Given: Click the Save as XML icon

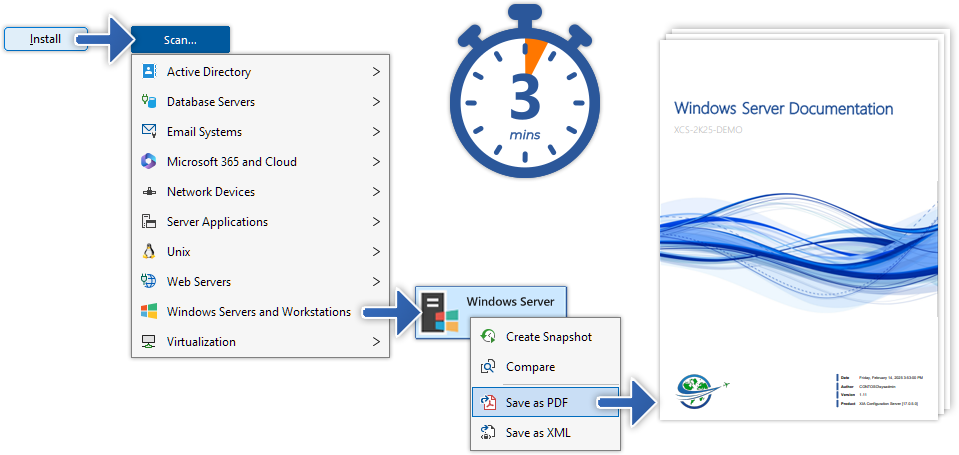Looking at the screenshot, I should tap(488, 432).
